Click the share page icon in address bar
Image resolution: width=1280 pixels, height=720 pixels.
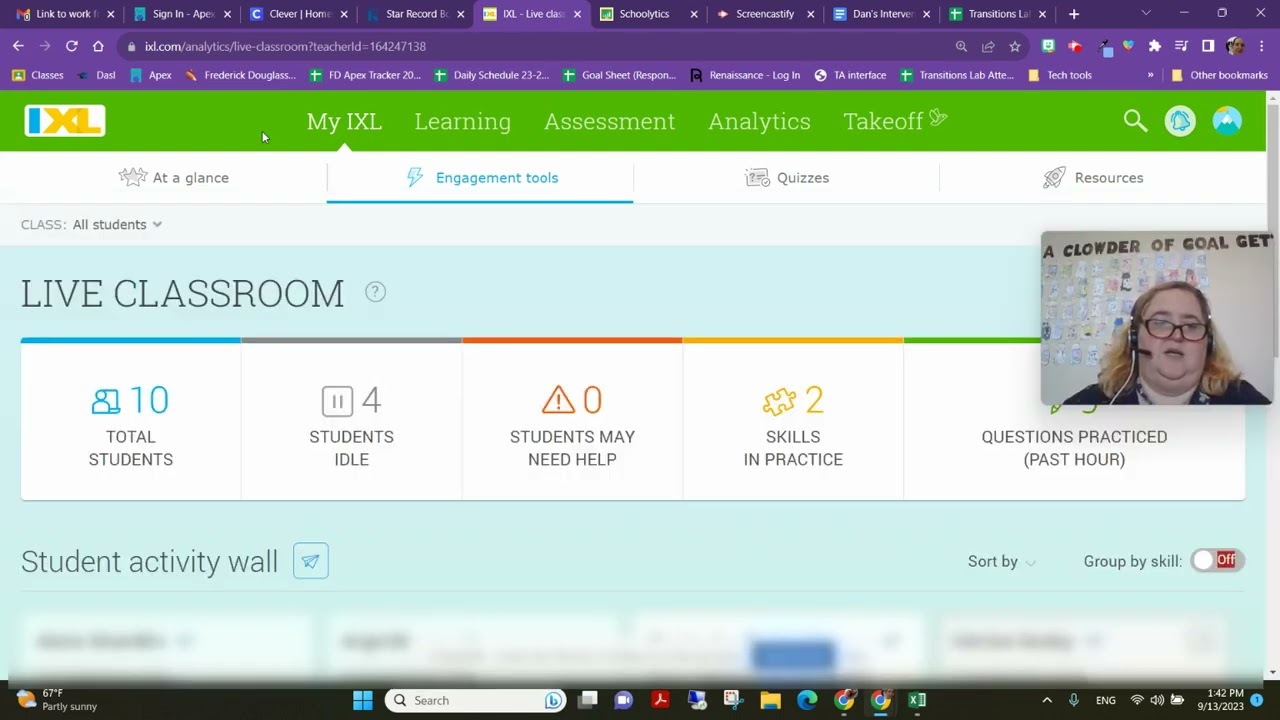pos(988,46)
